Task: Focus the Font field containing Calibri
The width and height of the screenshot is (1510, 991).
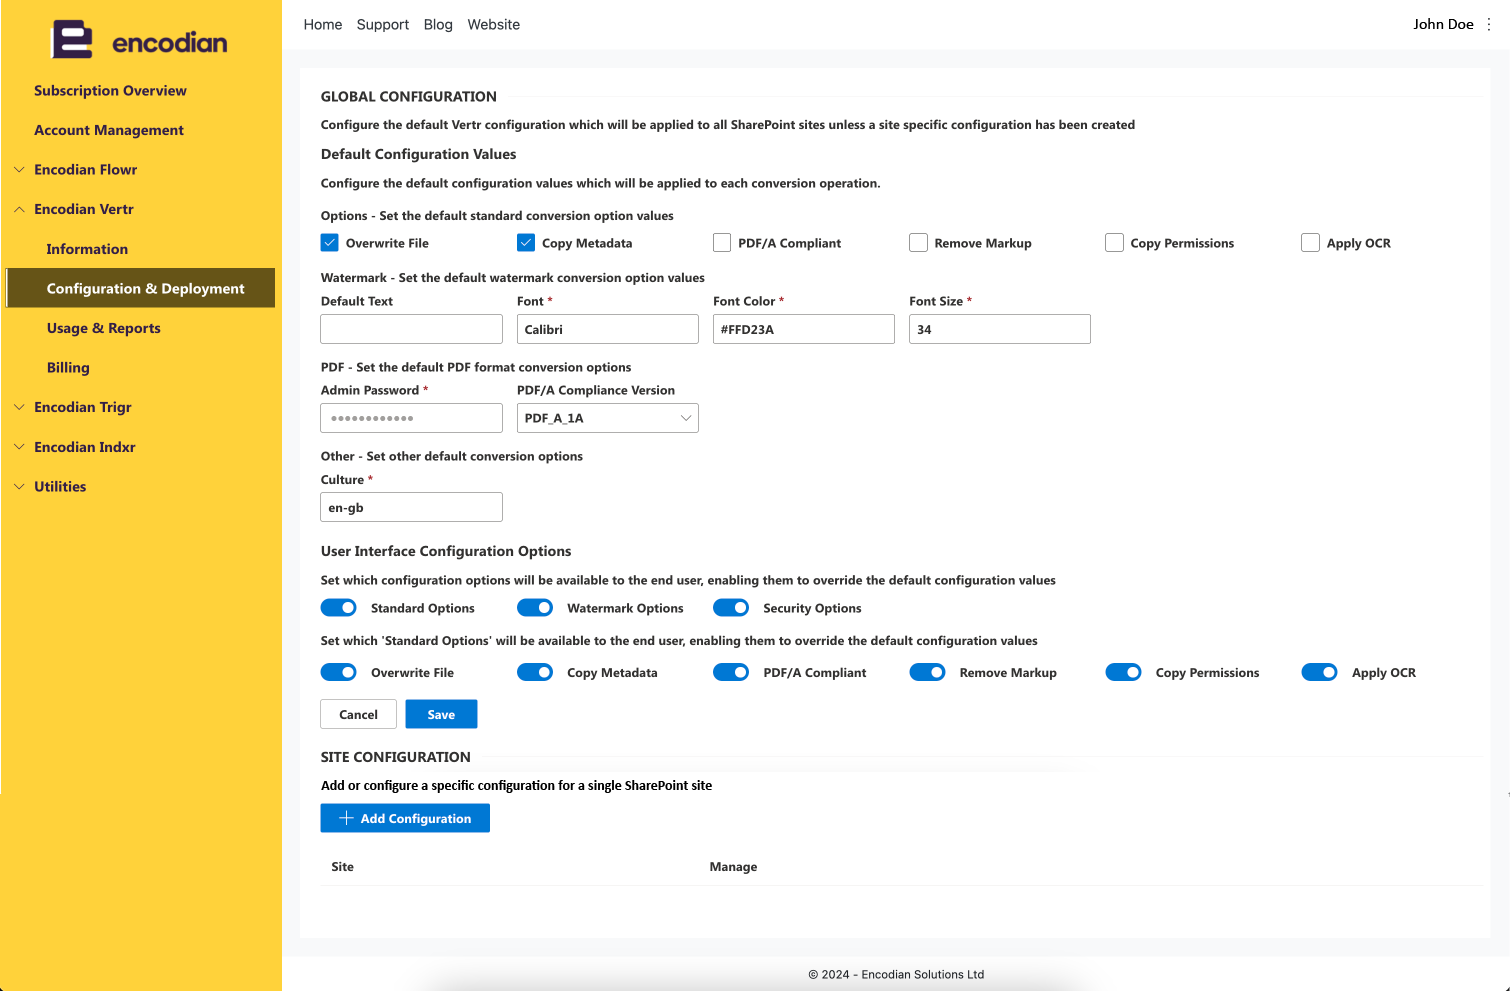Action: coord(608,329)
